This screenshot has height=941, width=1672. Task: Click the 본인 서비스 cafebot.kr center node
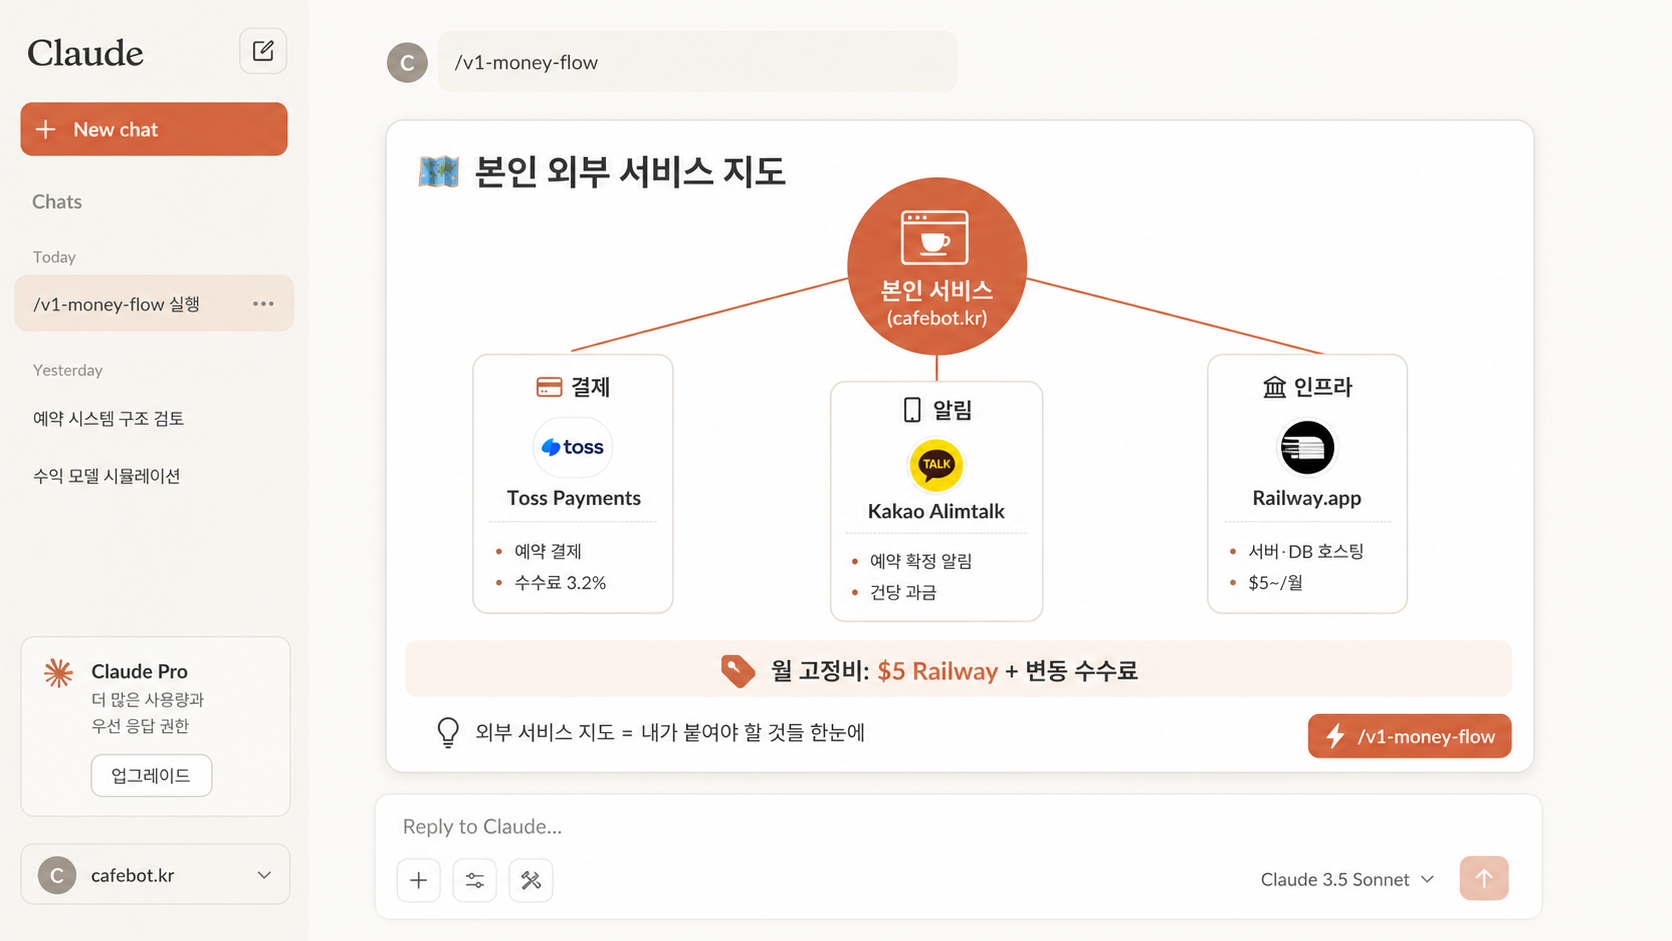(937, 266)
